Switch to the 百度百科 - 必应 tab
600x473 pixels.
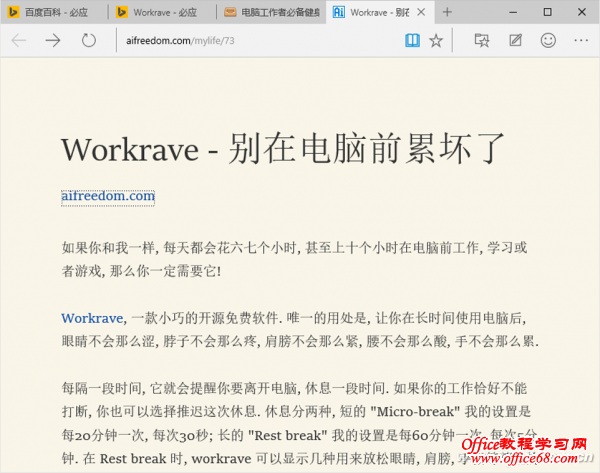55,12
